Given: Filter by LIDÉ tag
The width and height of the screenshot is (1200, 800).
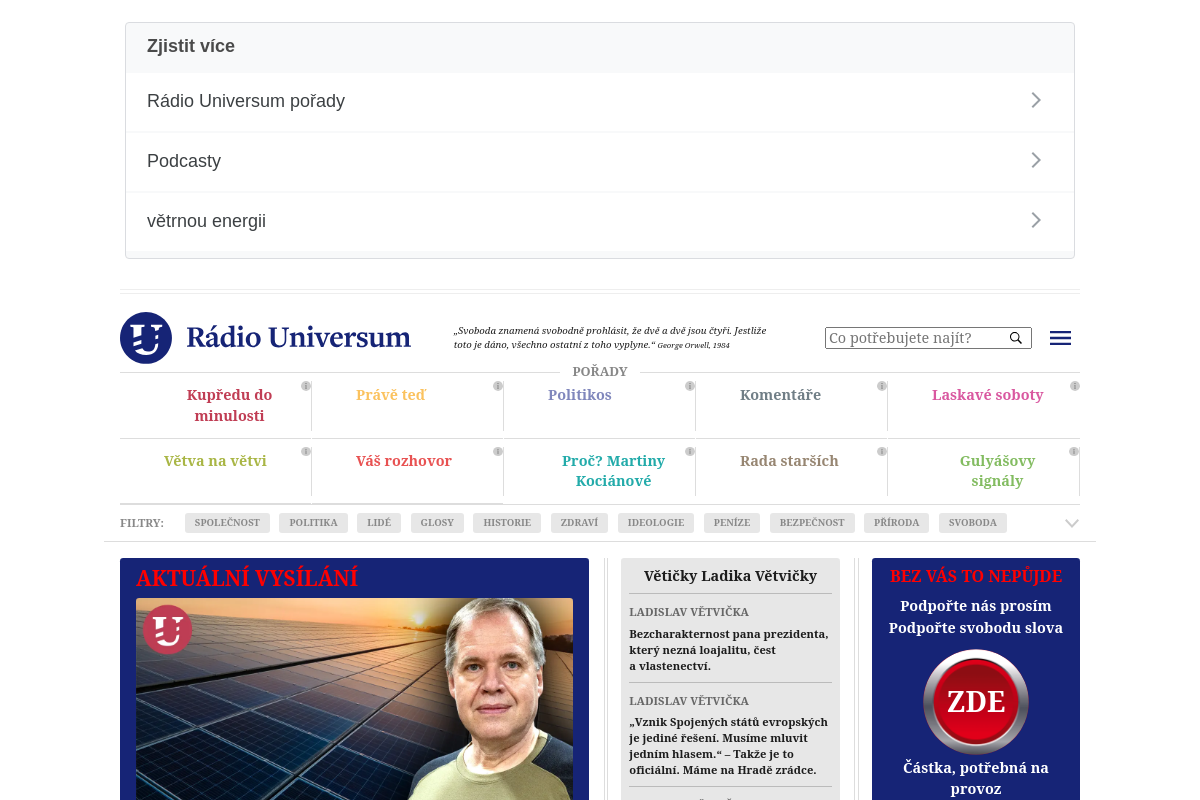Looking at the screenshot, I should click(379, 523).
